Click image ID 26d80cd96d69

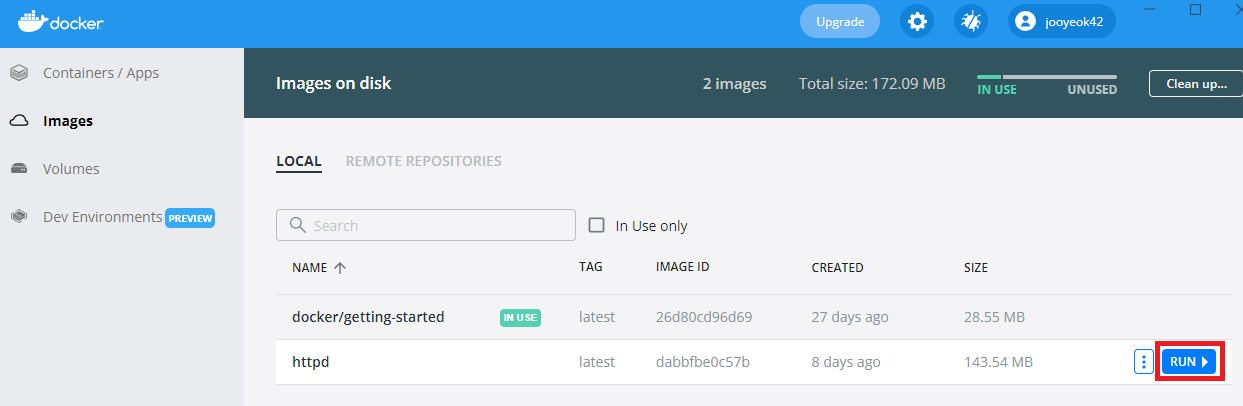coord(704,317)
